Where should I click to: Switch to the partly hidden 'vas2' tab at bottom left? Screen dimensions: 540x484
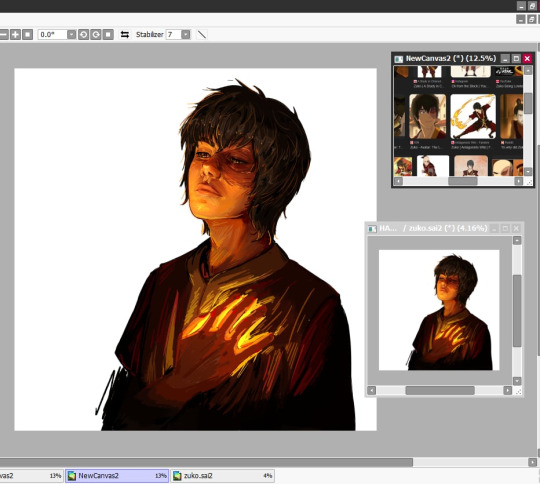click(31, 476)
